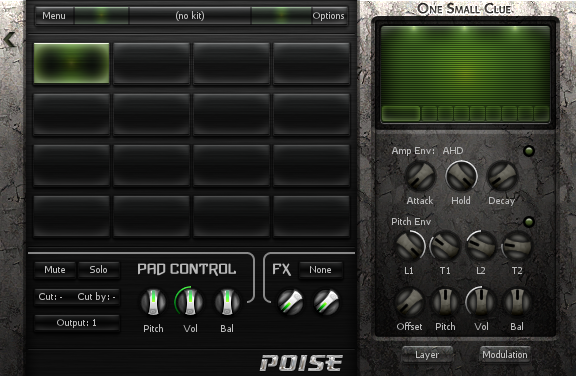Click the POISE logo
The height and width of the screenshot is (376, 576).
tap(301, 363)
